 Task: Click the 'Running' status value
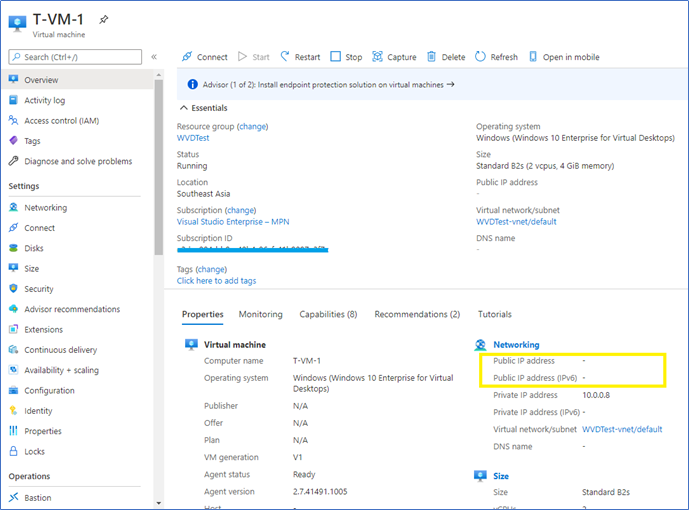192,166
